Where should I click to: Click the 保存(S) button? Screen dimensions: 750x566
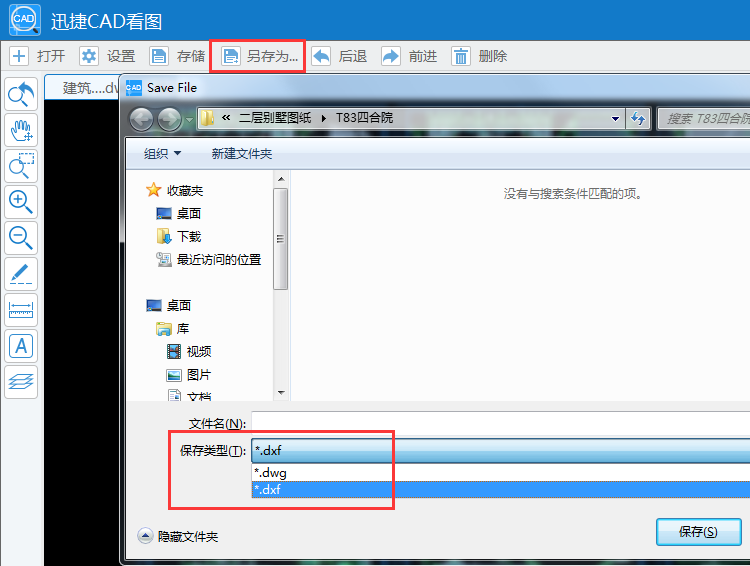[698, 532]
